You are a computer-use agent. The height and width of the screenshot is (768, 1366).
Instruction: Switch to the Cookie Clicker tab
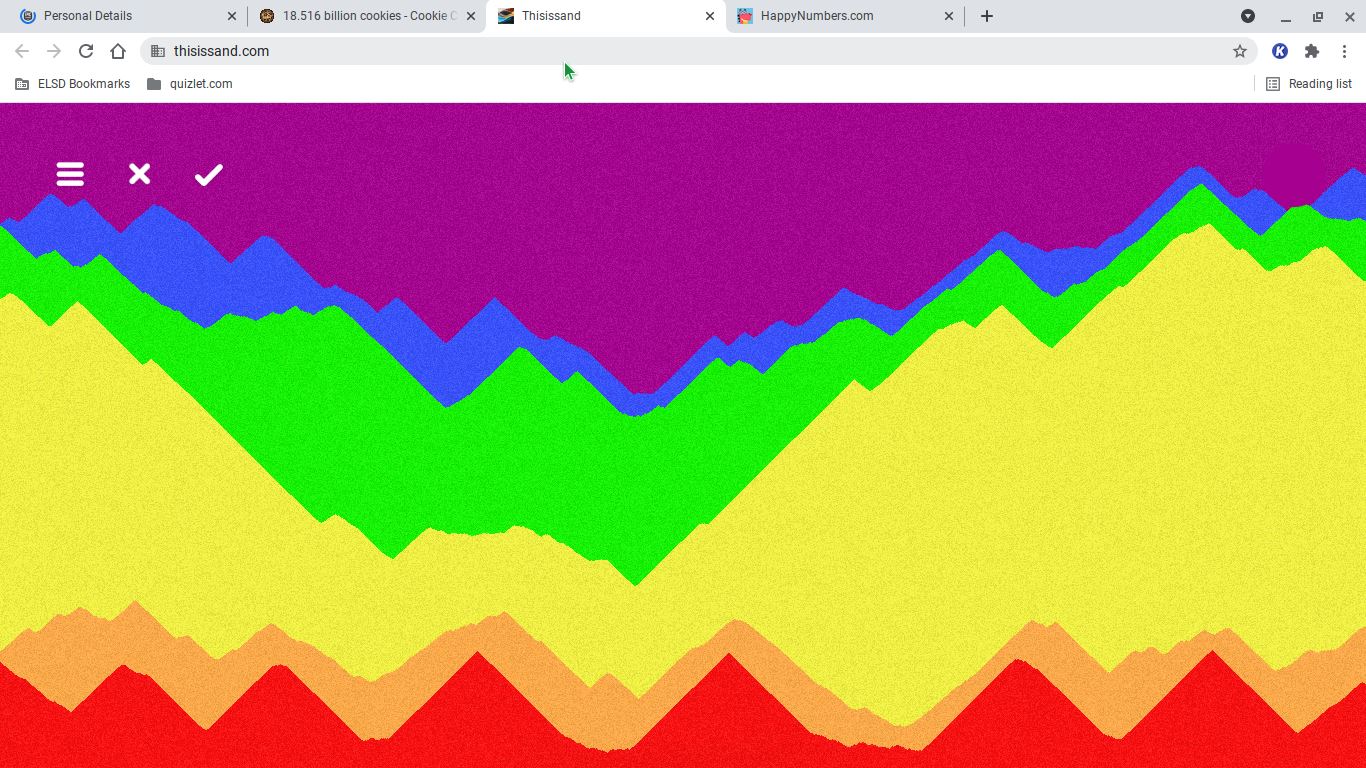(x=360, y=16)
